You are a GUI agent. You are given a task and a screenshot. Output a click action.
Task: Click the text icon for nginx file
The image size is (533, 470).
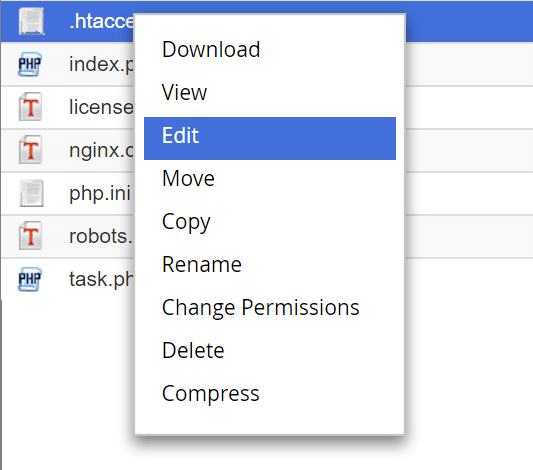pos(30,150)
